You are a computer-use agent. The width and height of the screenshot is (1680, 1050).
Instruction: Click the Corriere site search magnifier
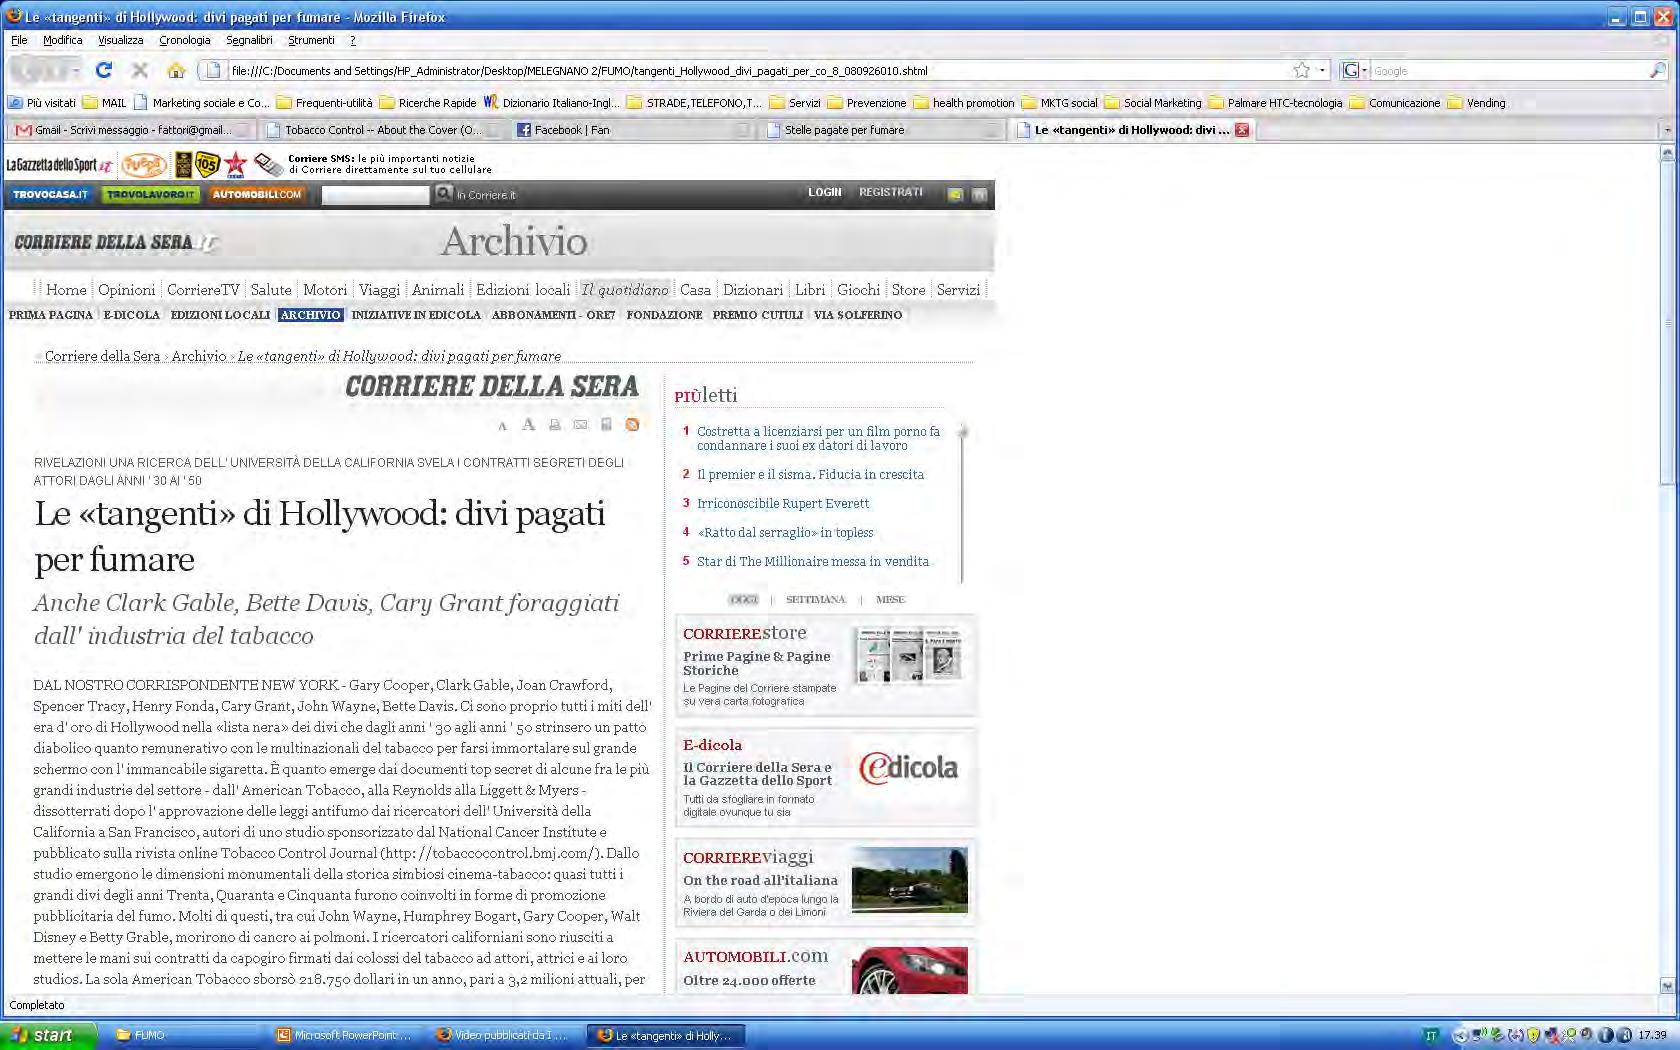pos(444,194)
